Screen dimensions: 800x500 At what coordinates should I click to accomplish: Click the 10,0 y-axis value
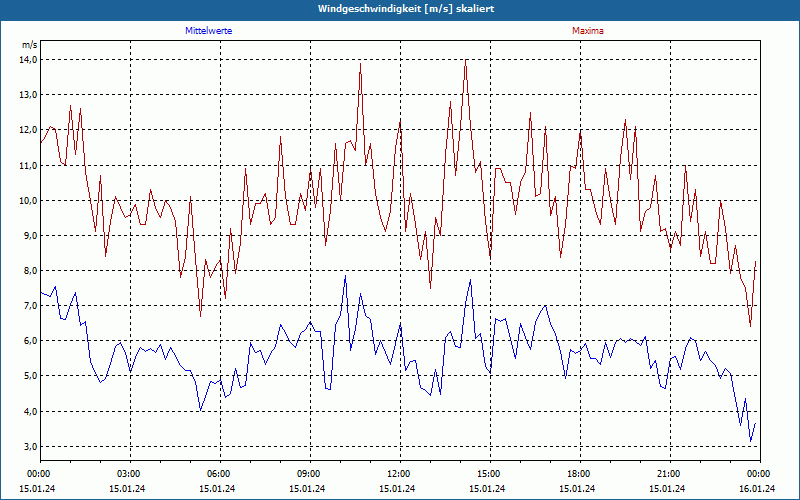click(29, 201)
